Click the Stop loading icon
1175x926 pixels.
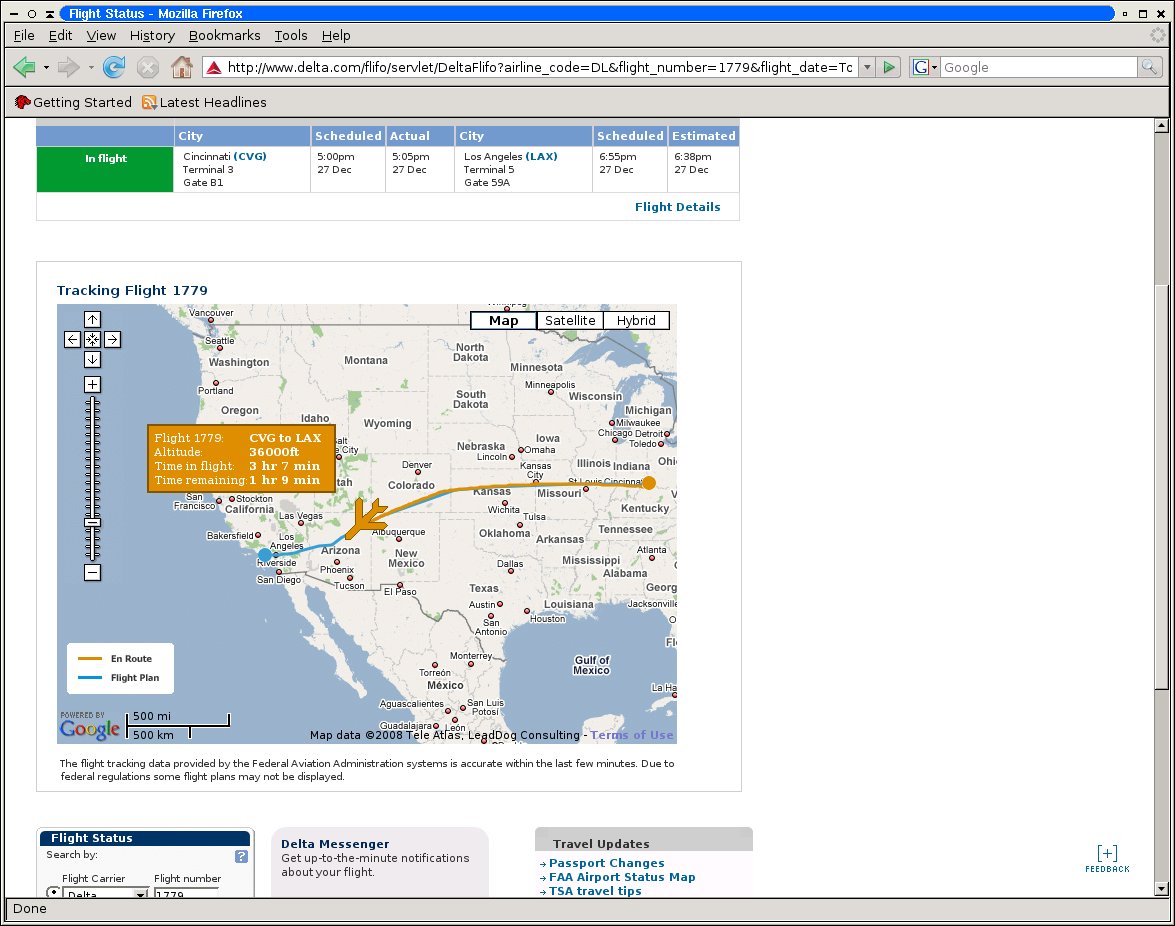point(148,67)
